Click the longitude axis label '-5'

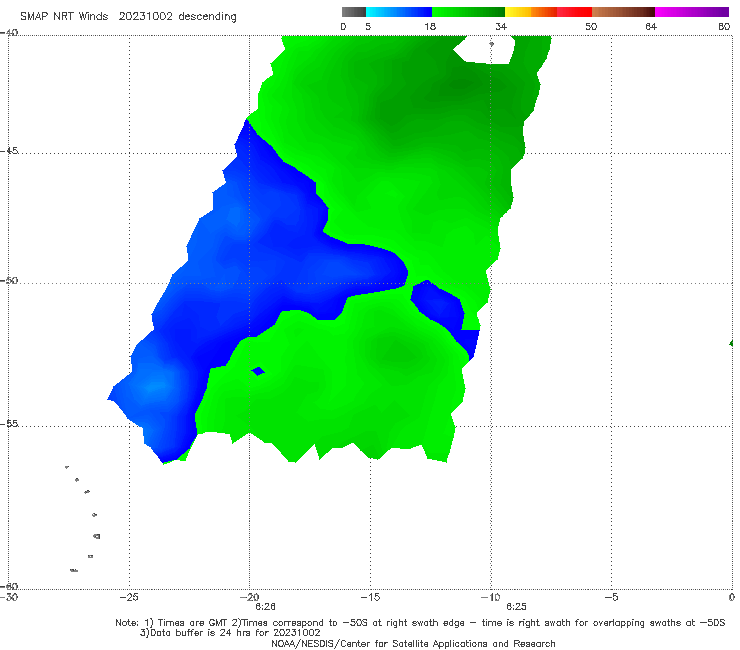611,597
